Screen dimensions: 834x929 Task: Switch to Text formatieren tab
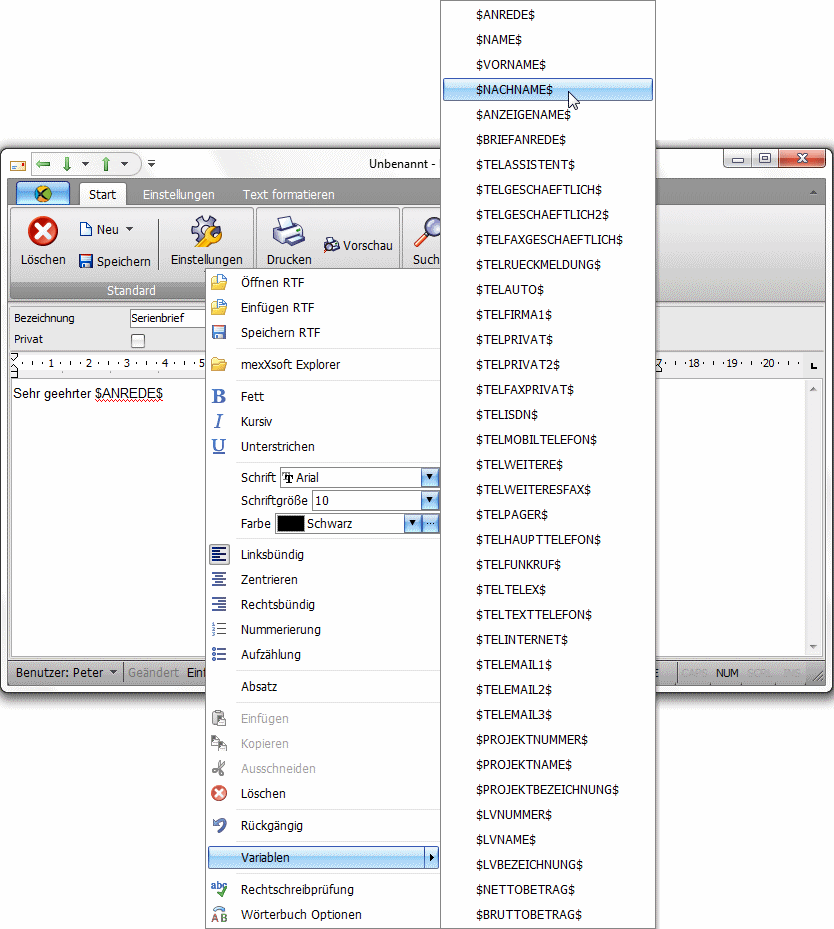point(288,194)
